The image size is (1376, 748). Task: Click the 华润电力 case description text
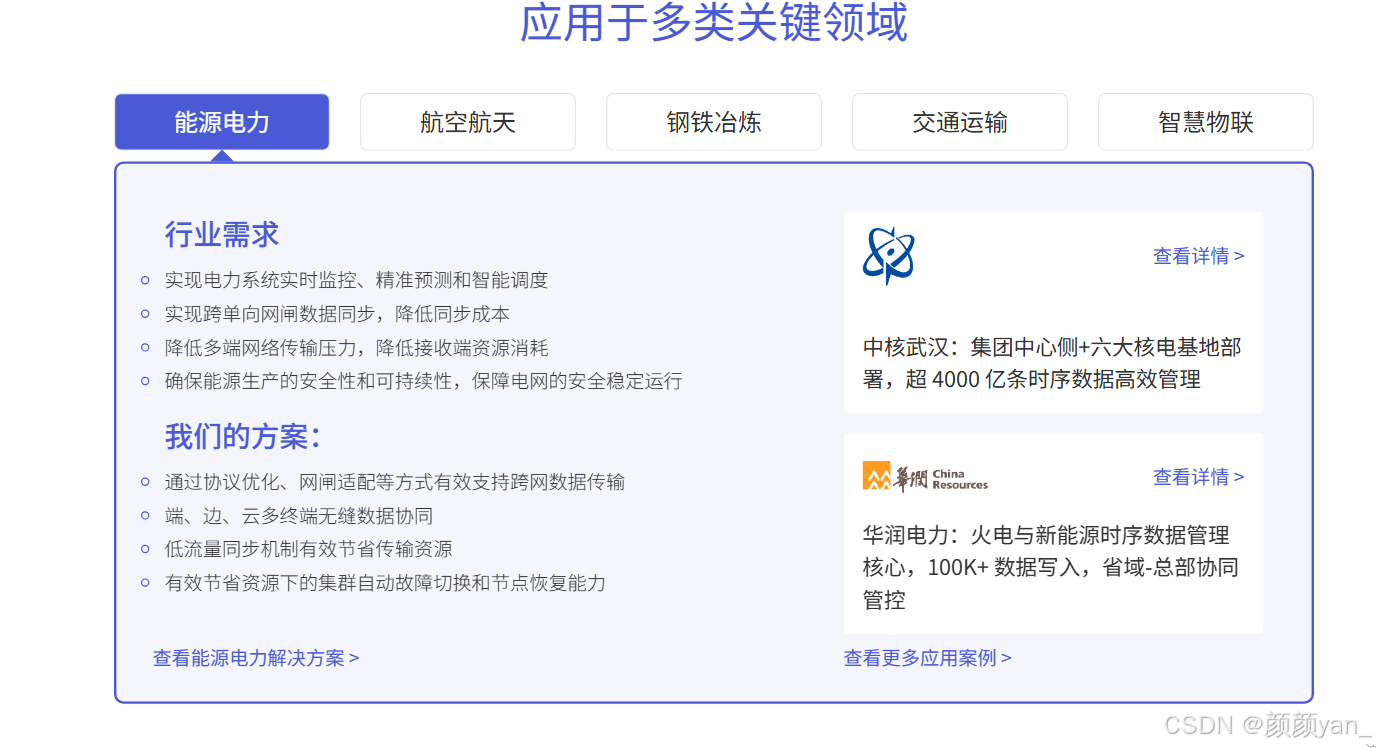1051,567
